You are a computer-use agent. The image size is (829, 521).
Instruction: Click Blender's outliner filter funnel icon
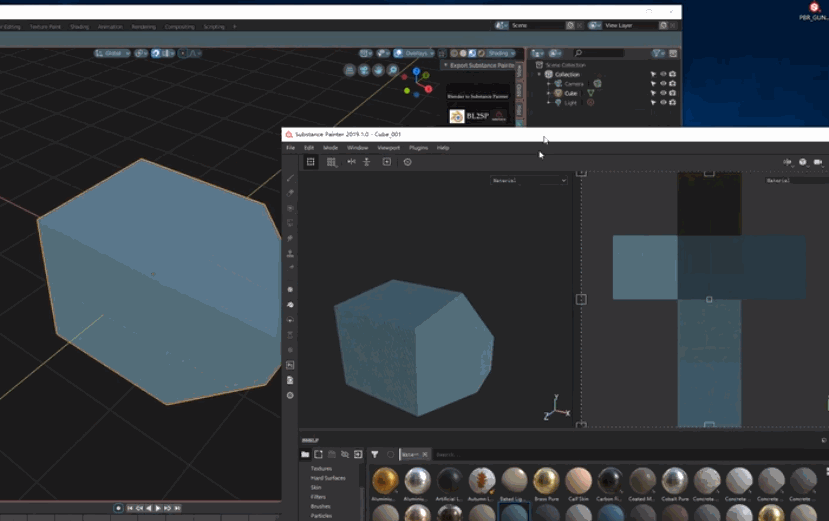[657, 53]
